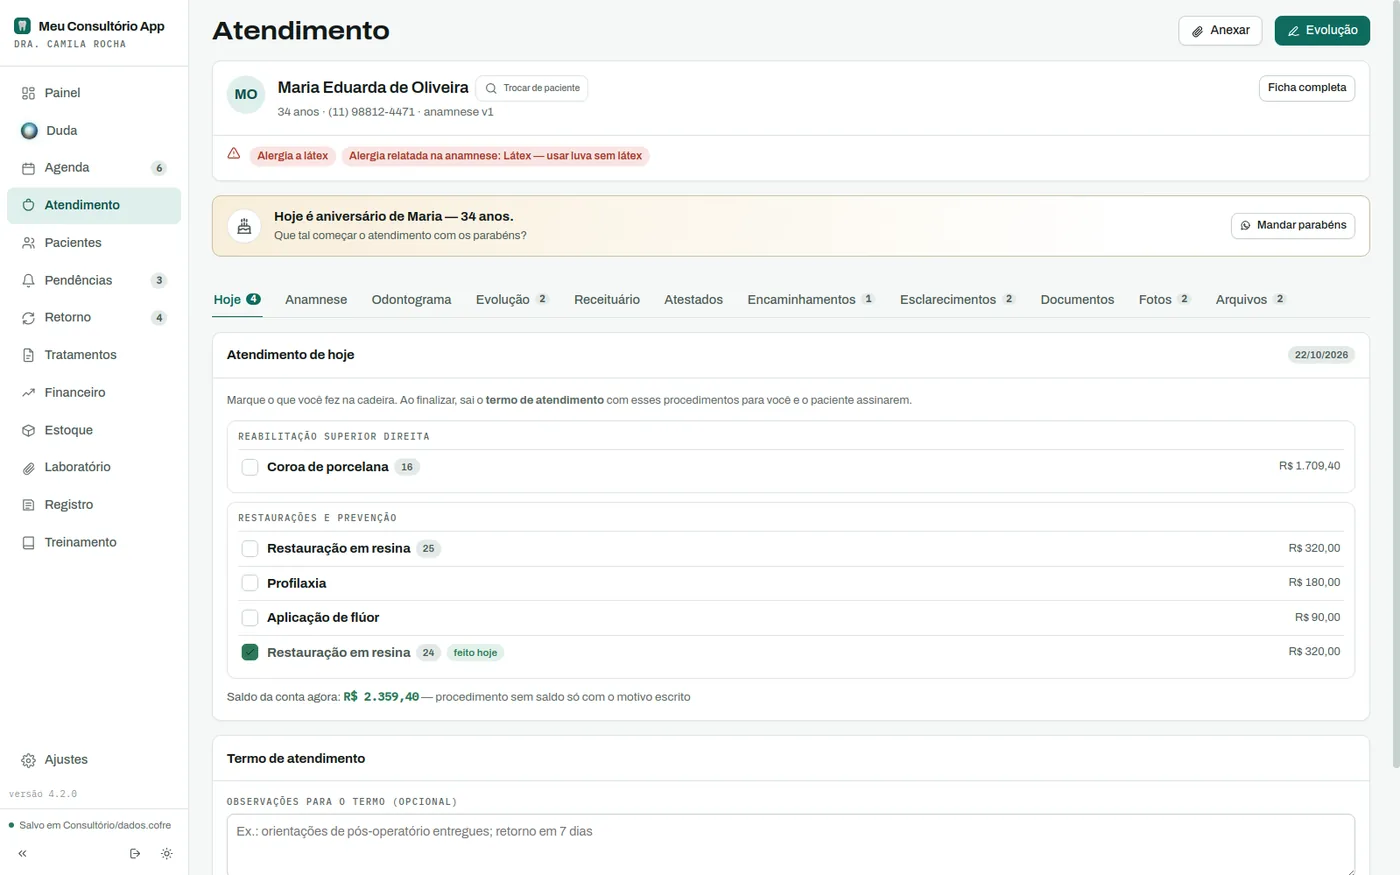Collapse the sidebar with double chevron icon

click(22, 854)
